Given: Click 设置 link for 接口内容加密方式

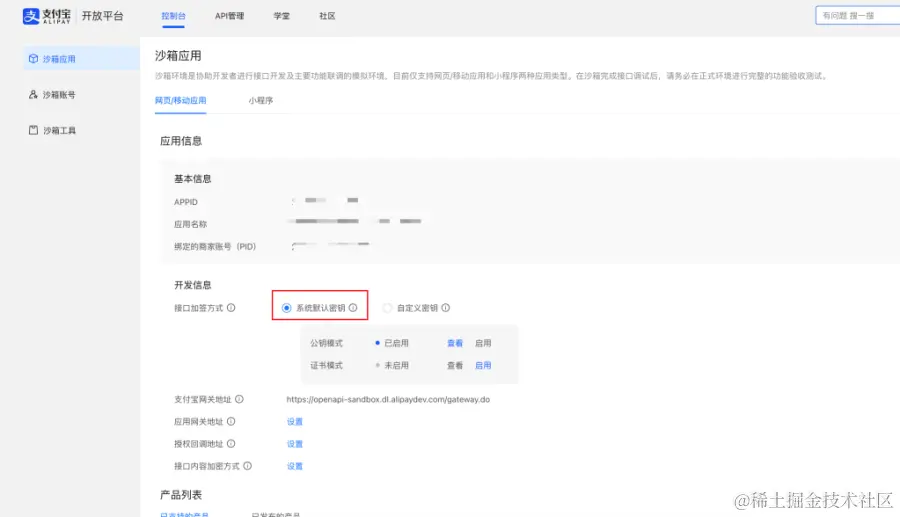Looking at the screenshot, I should (294, 467).
